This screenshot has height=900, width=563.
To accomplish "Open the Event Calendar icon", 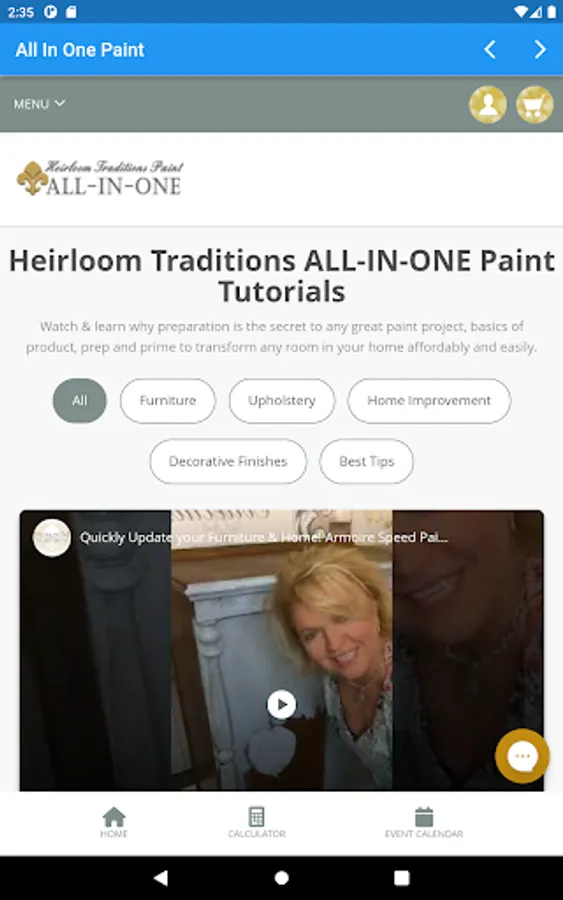I will (x=424, y=822).
